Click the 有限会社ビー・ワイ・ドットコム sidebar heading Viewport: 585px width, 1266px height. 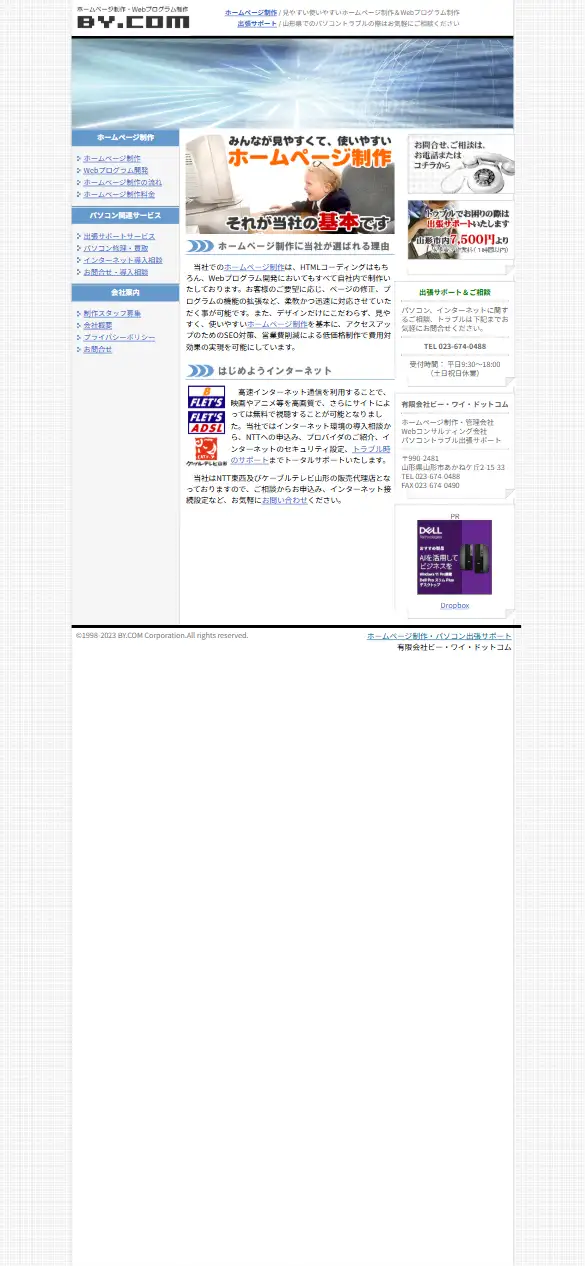click(x=454, y=404)
